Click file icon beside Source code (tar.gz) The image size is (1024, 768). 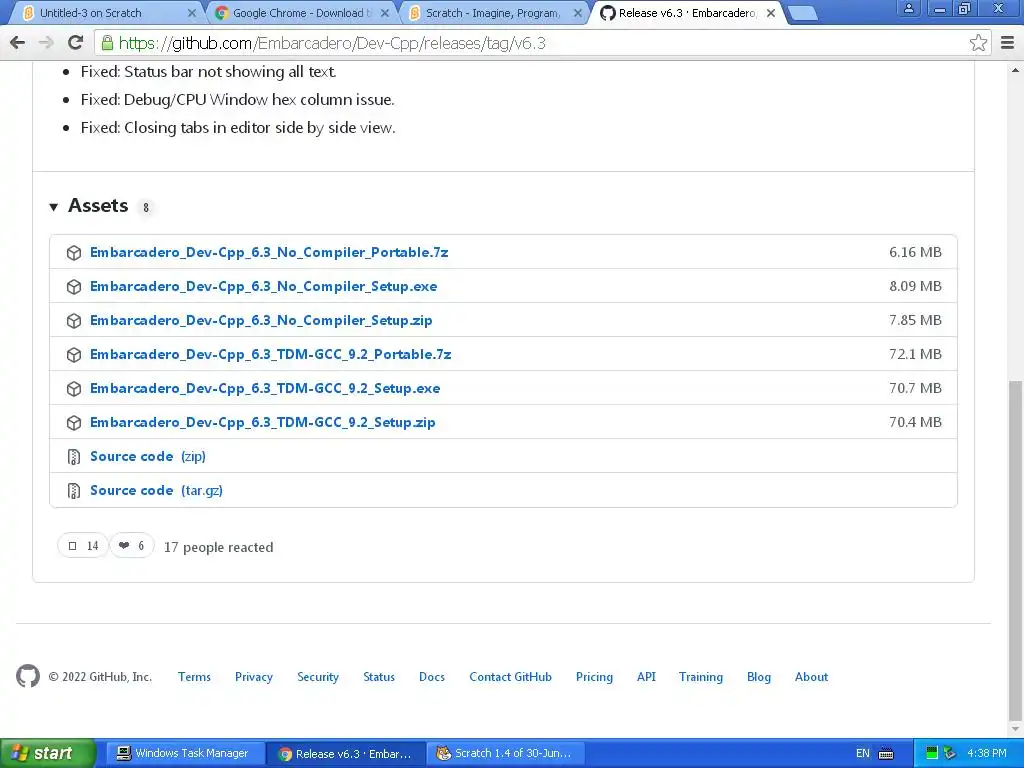pyautogui.click(x=74, y=490)
